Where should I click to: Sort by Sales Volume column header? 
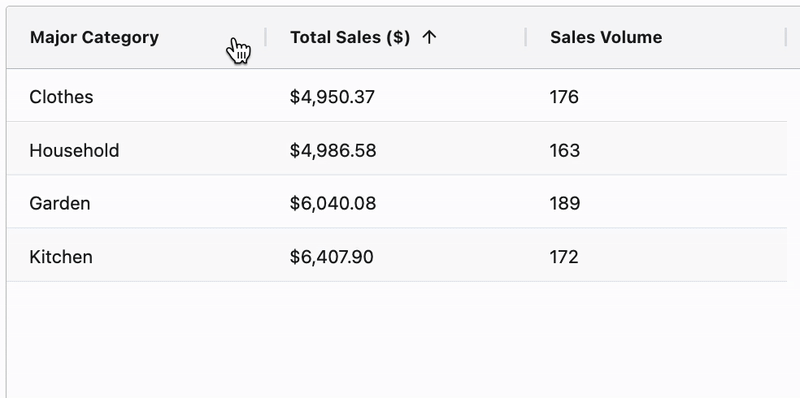[606, 37]
